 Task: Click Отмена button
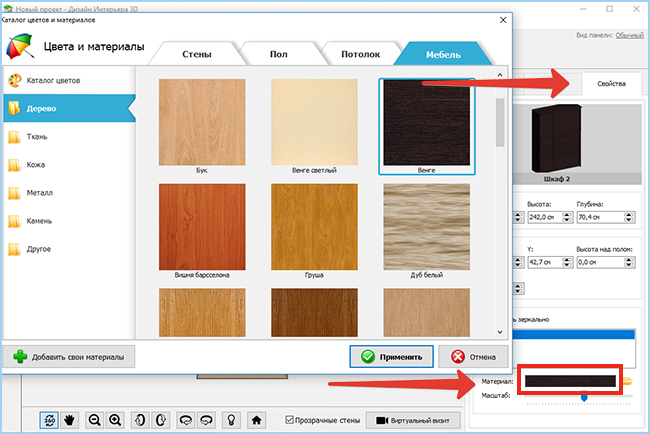click(x=473, y=356)
